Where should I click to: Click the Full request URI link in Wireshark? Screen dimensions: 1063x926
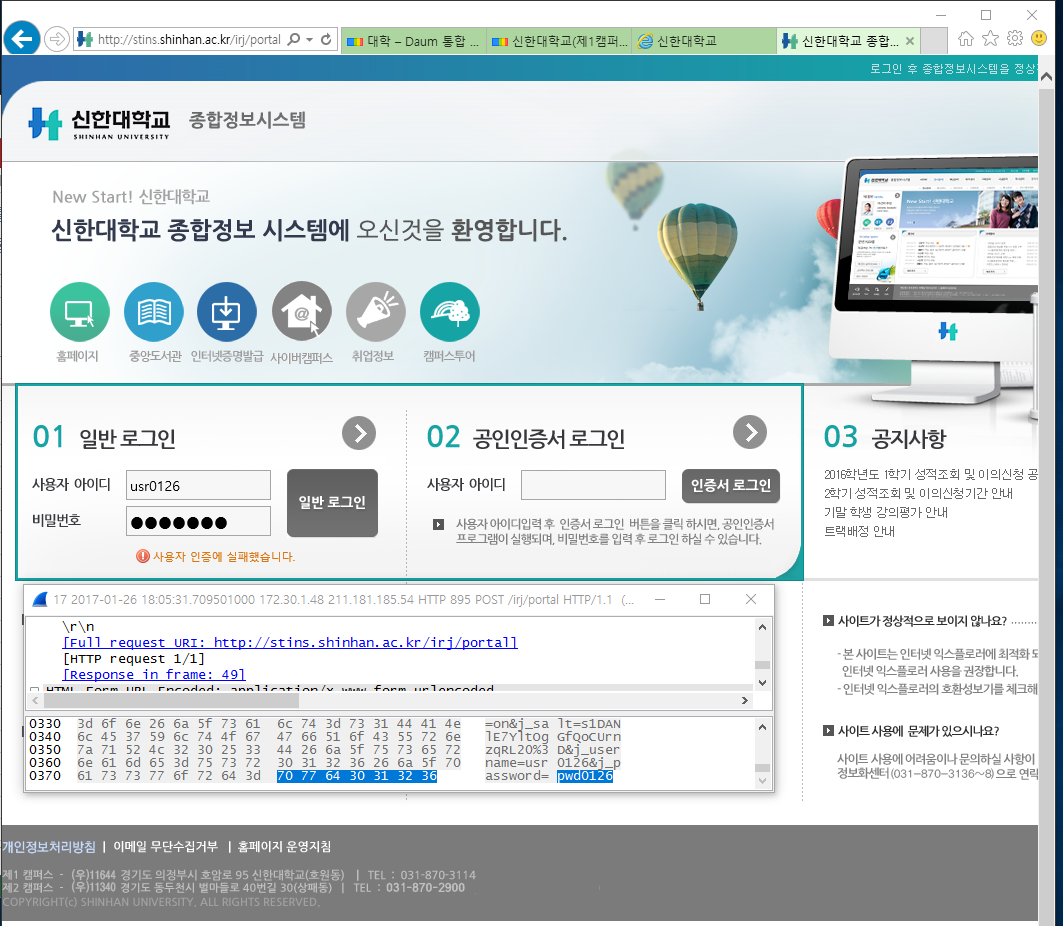point(289,642)
